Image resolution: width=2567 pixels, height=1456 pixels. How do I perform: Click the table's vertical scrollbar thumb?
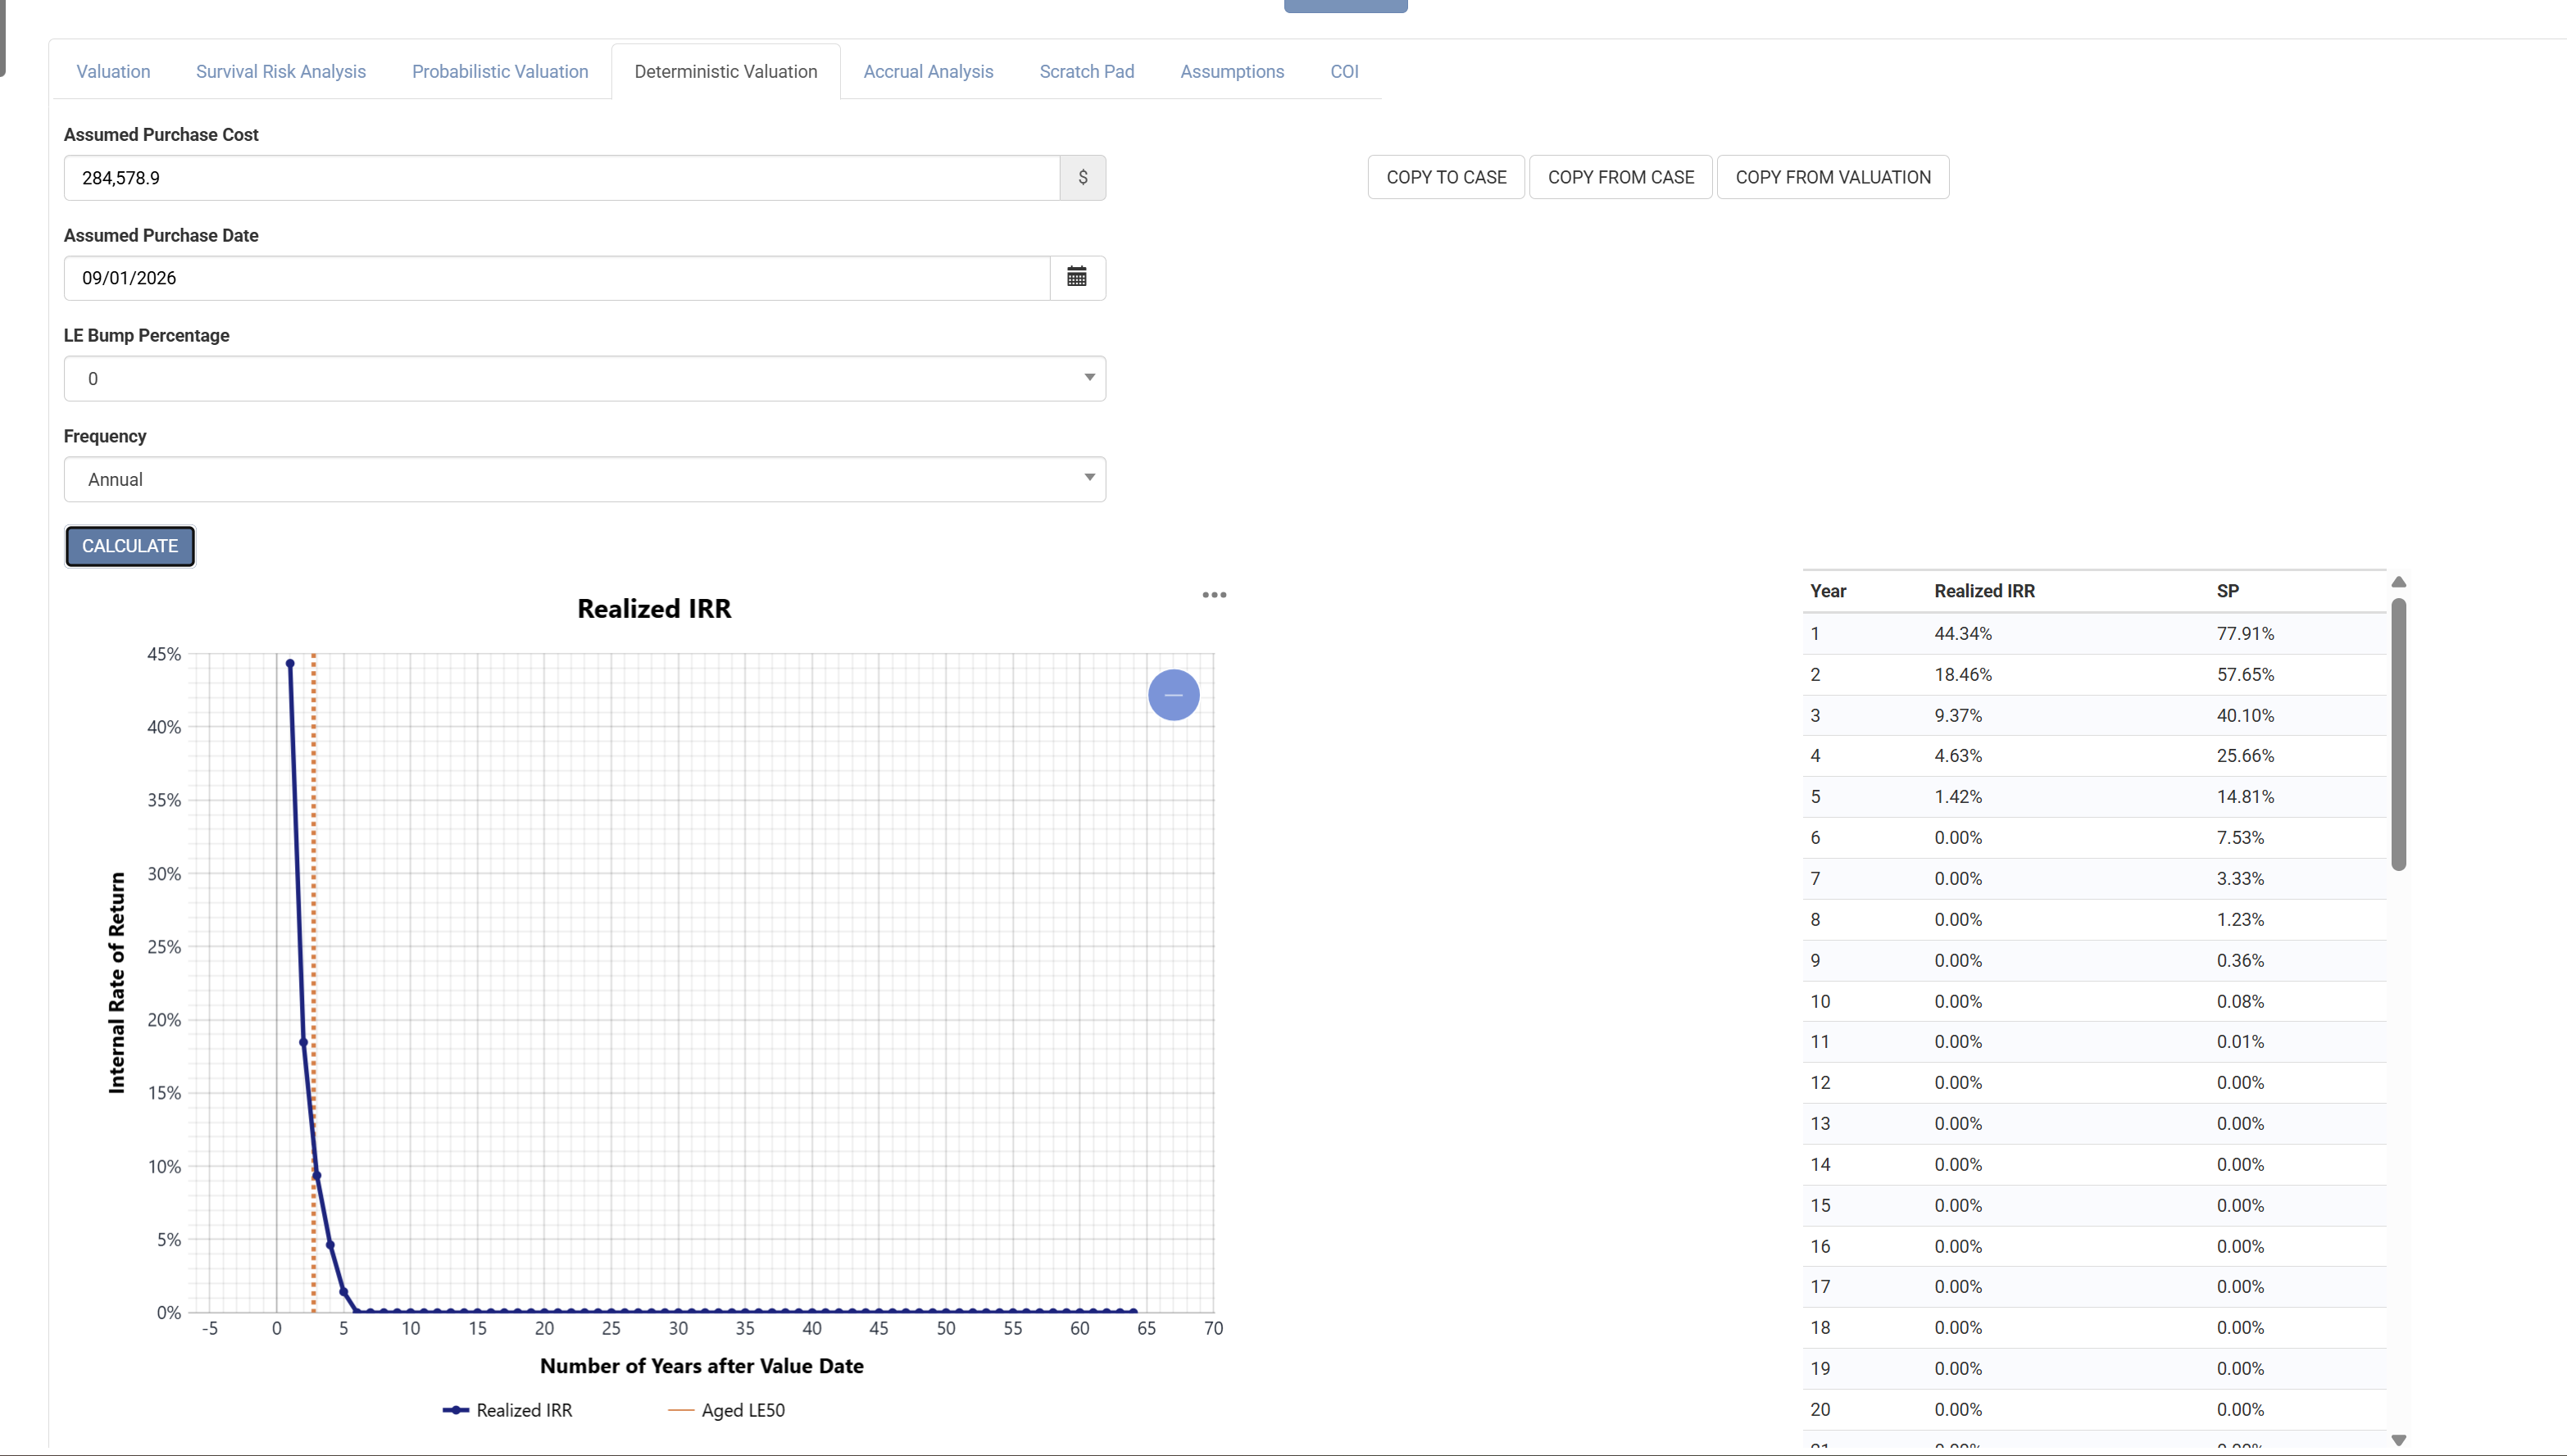(x=2398, y=735)
